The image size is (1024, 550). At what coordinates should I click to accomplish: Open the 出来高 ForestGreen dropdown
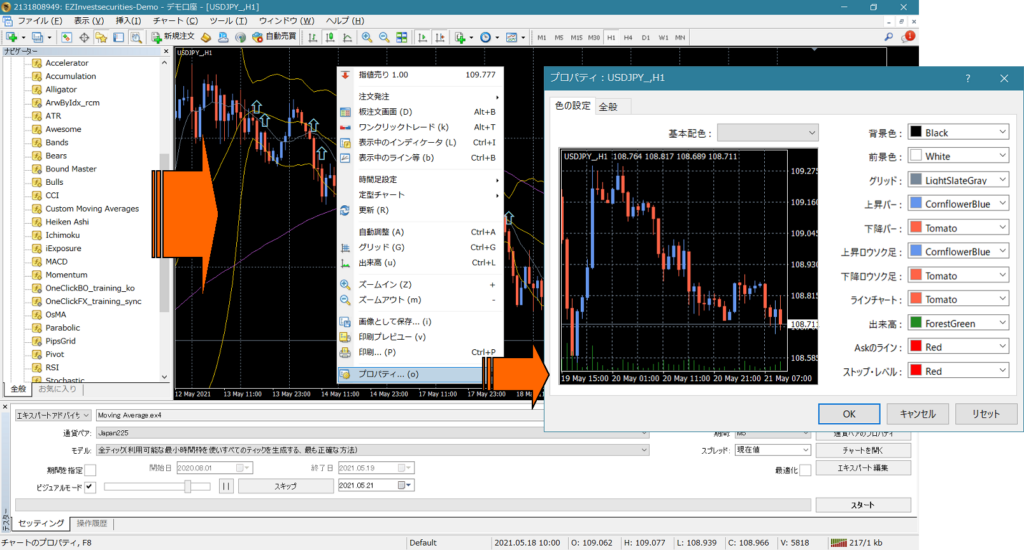(958, 323)
